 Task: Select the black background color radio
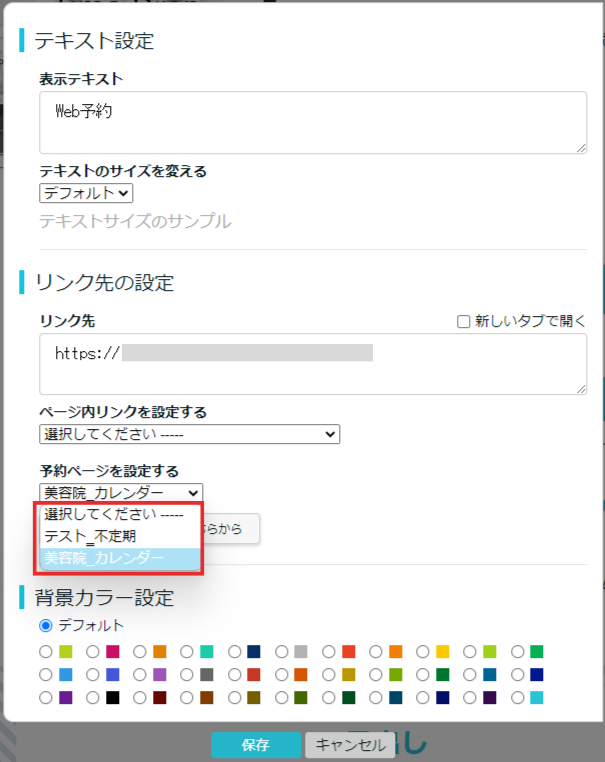93,697
